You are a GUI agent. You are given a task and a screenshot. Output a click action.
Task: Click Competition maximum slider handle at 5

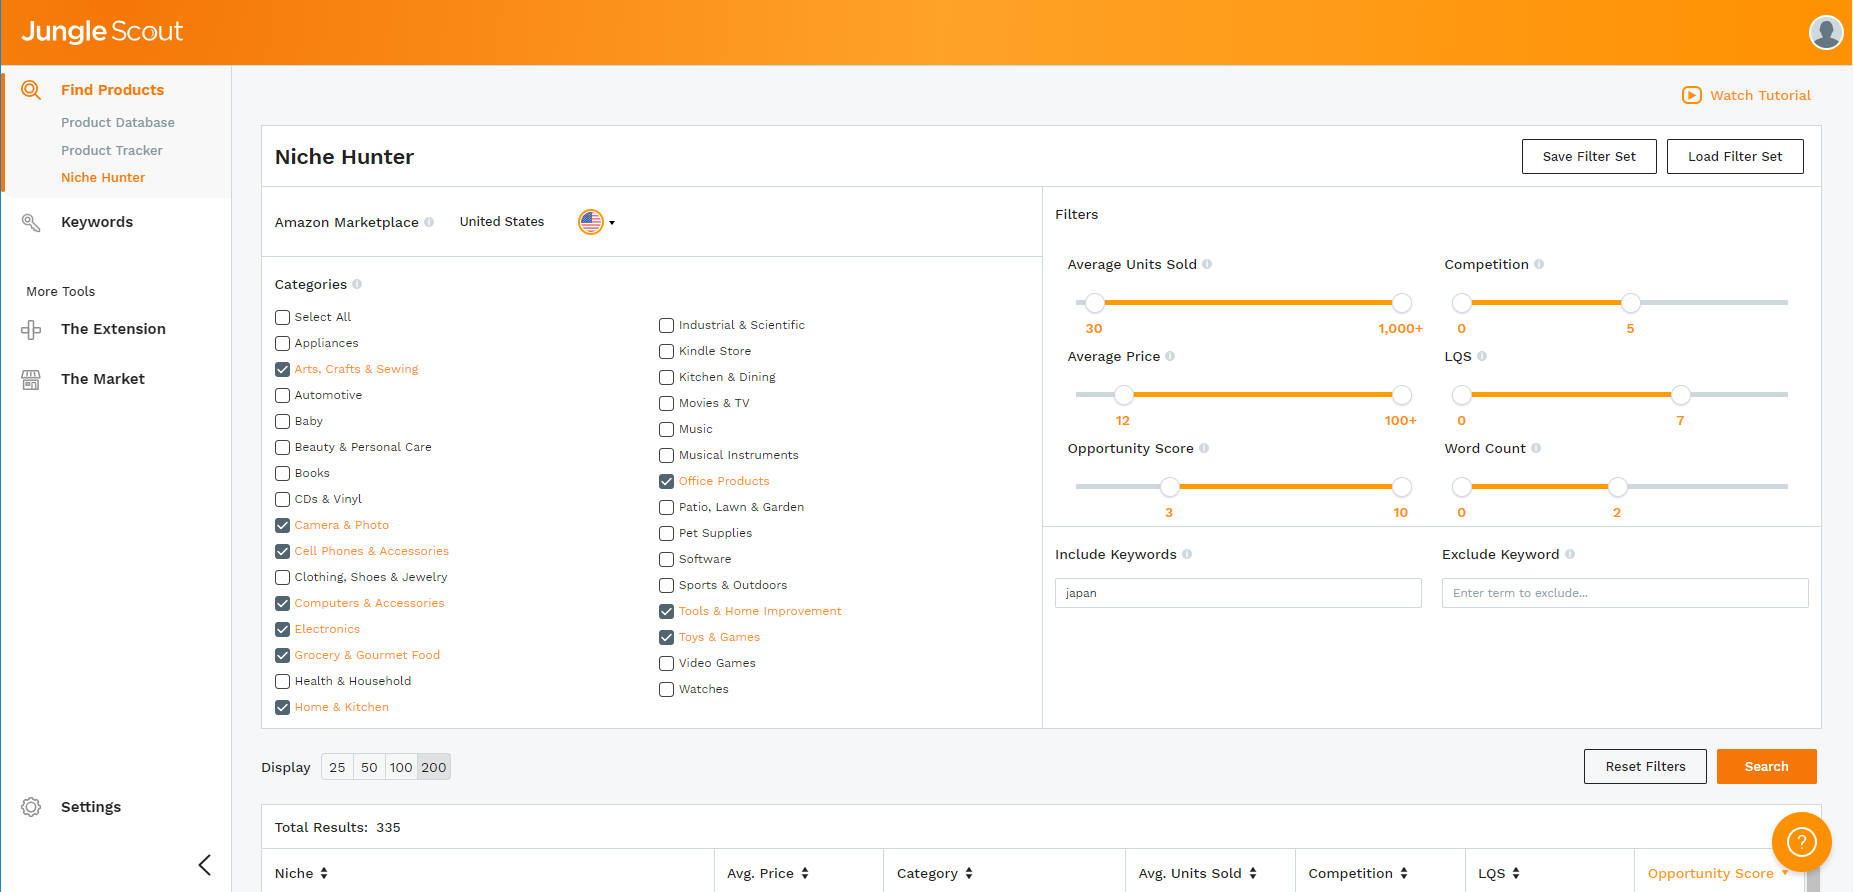pyautogui.click(x=1631, y=302)
